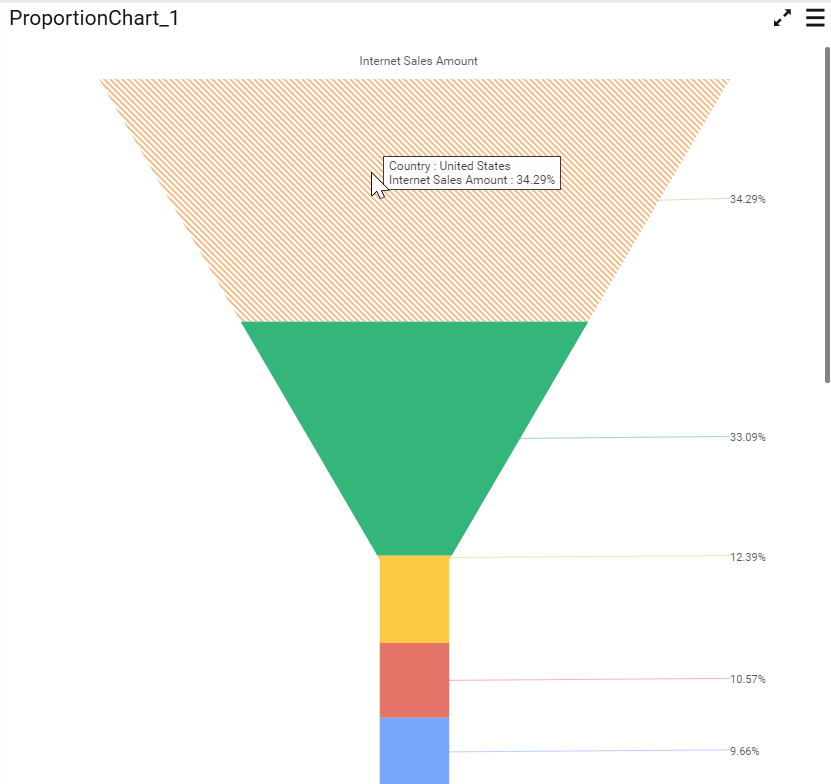Image resolution: width=831 pixels, height=784 pixels.
Task: Click the ProportionChart_1 title
Action: pos(94,18)
